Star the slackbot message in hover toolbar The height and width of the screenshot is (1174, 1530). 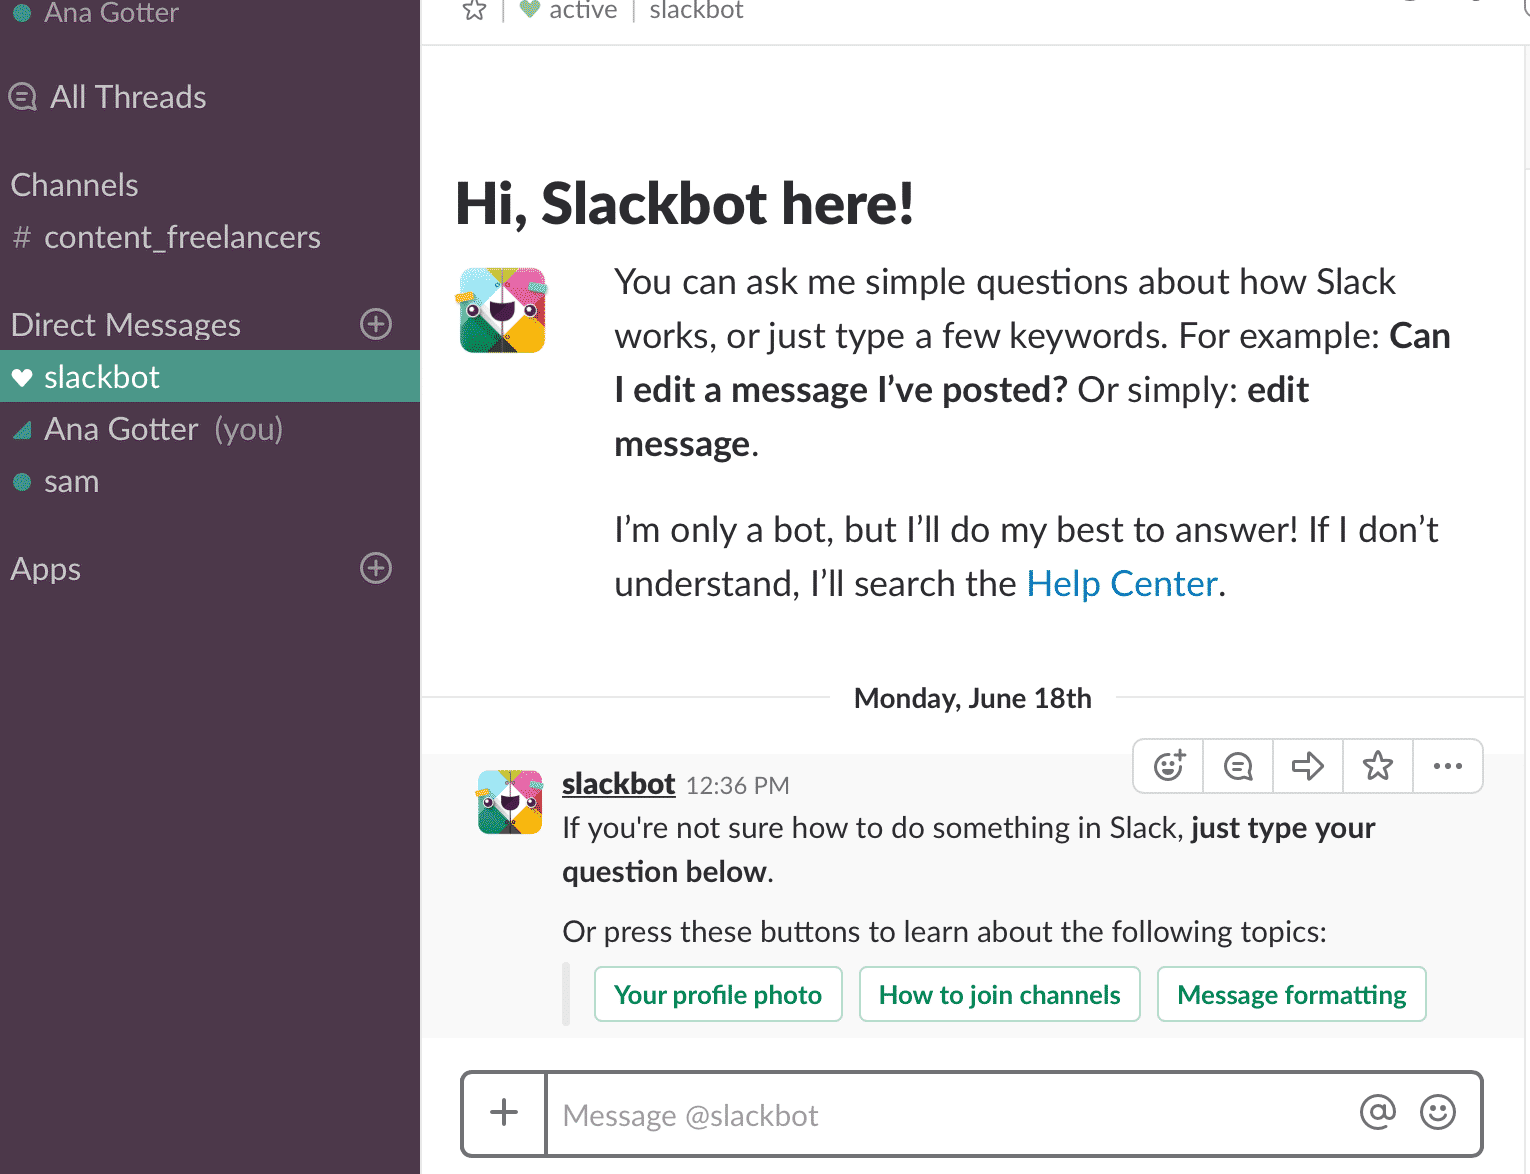click(x=1378, y=766)
